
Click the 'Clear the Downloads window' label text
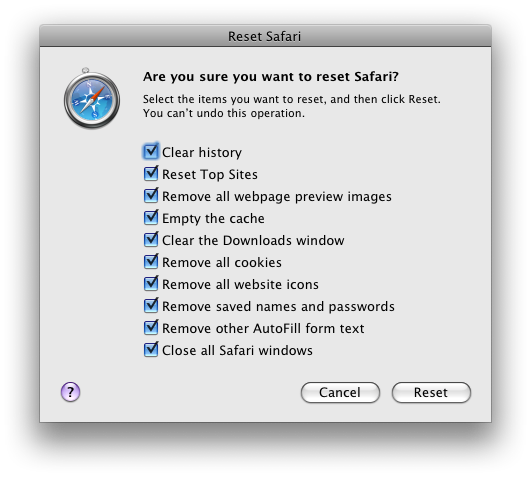click(x=253, y=240)
